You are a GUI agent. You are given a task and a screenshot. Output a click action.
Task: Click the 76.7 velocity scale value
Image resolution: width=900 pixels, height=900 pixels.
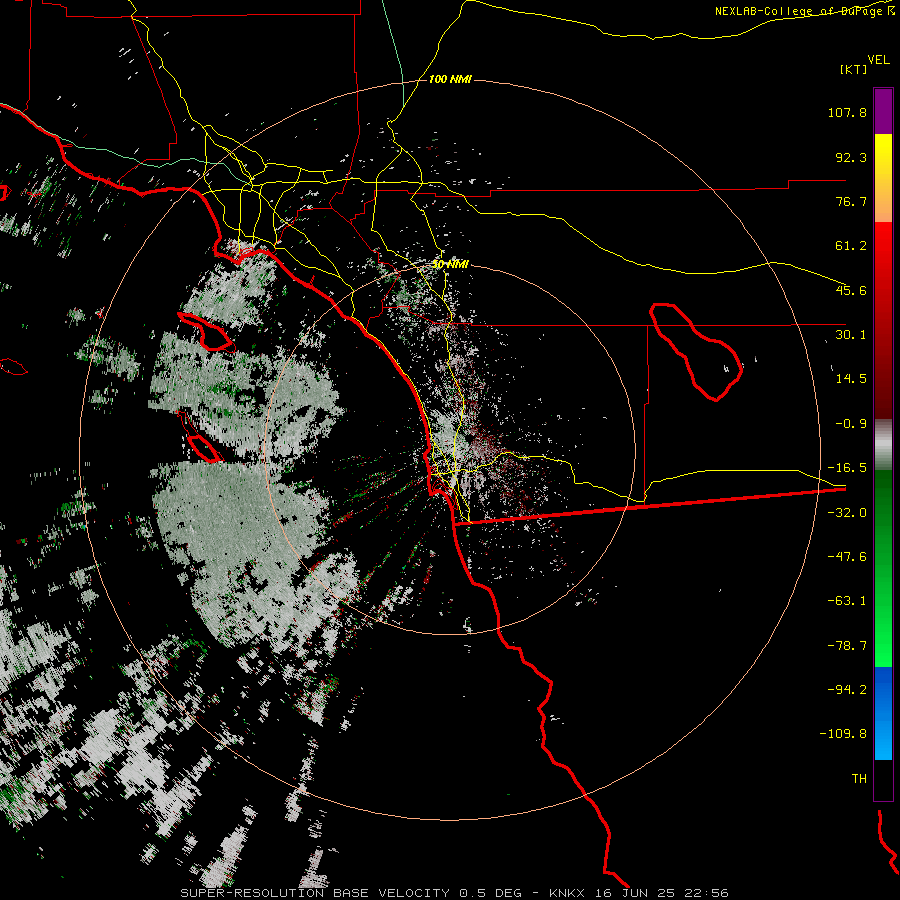[851, 201]
